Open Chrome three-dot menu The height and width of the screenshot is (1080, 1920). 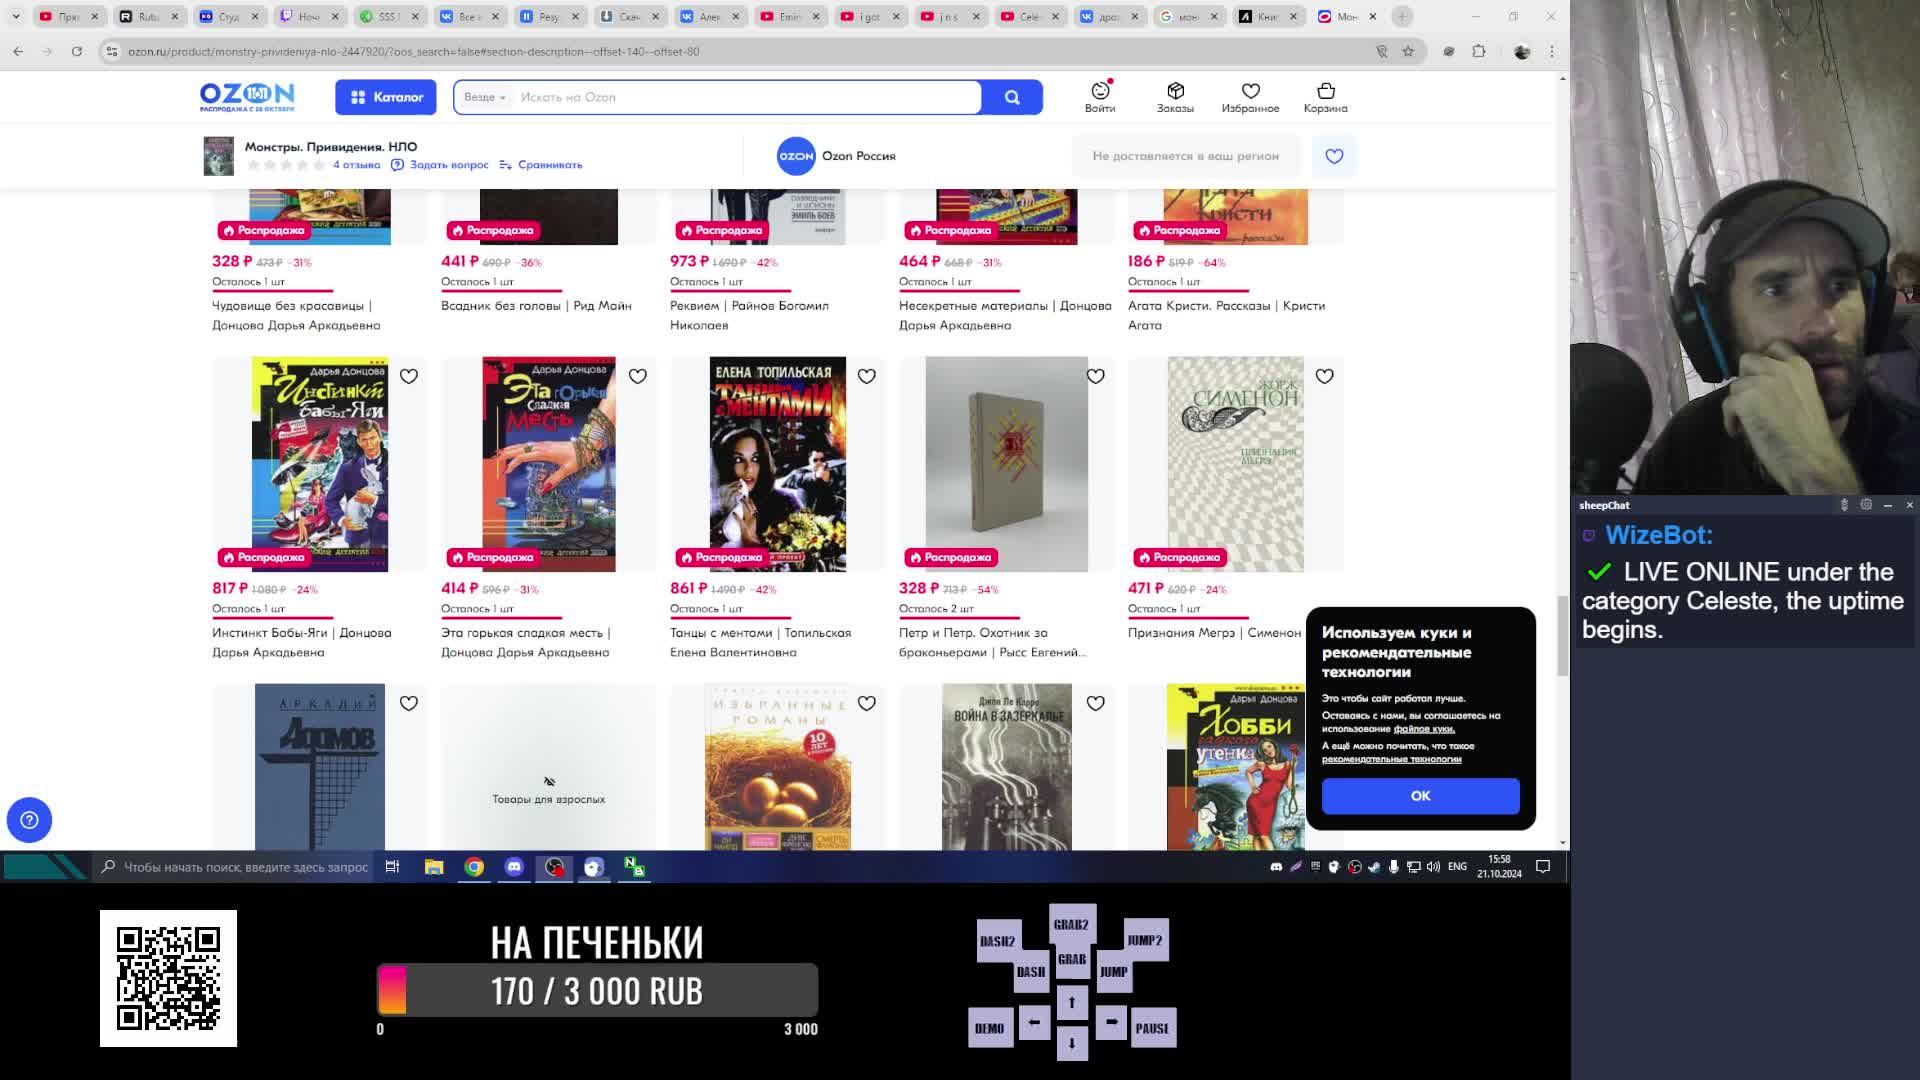(x=1552, y=51)
